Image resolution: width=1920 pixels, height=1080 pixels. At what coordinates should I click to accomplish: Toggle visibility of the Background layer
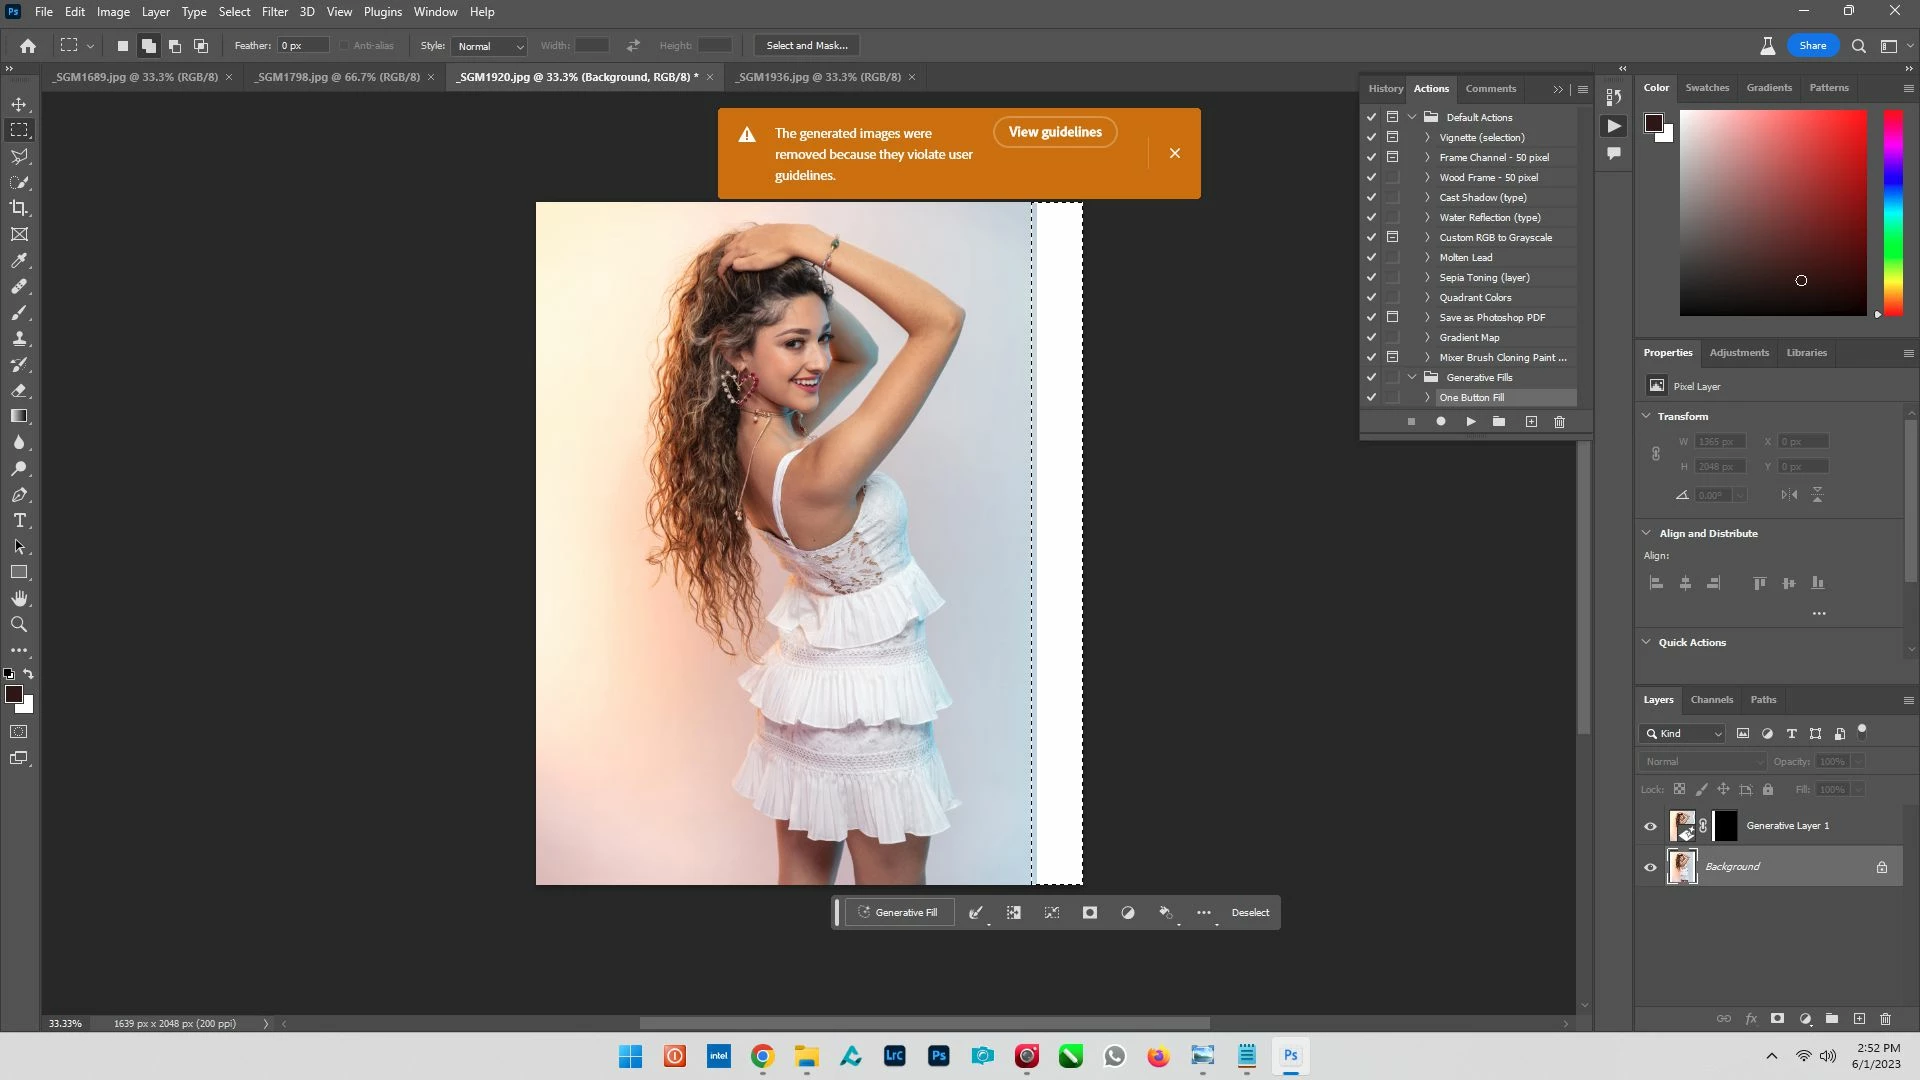click(1651, 867)
